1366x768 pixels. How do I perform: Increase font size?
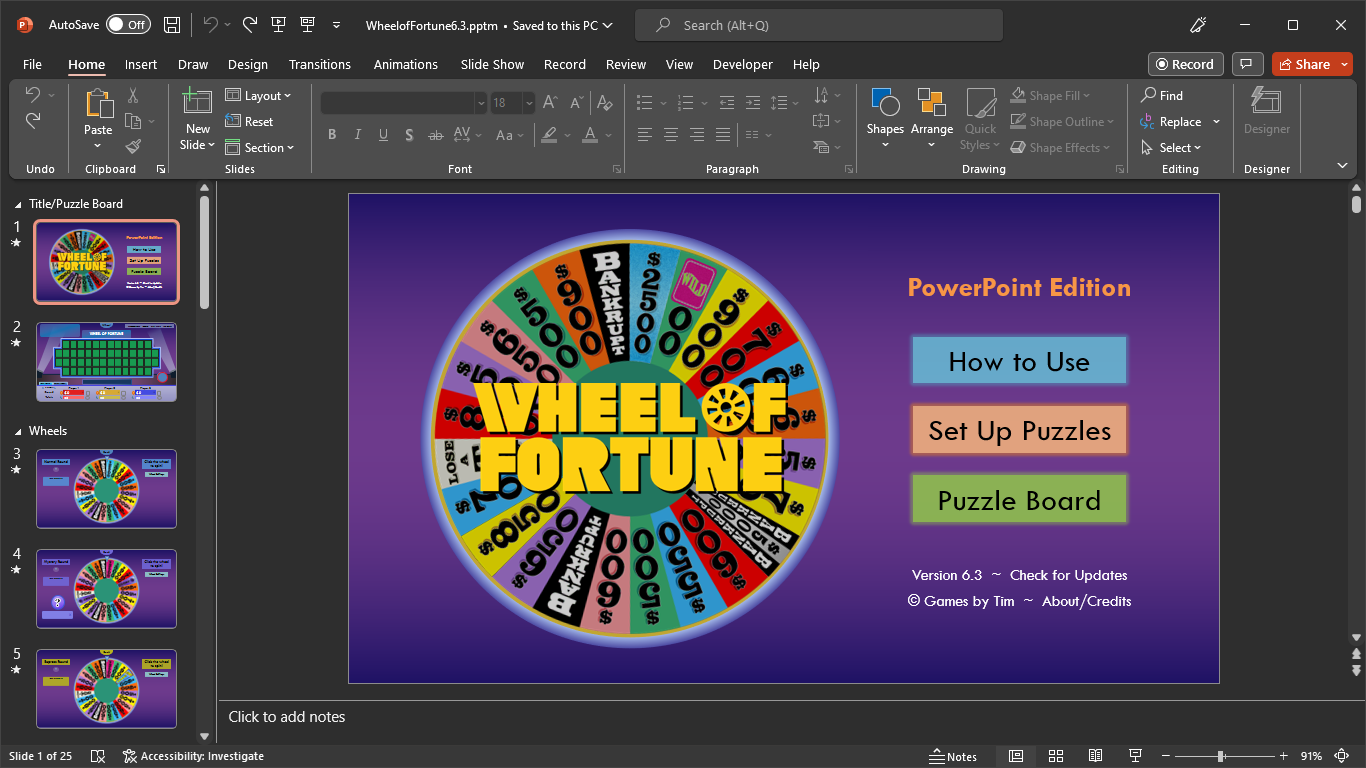tap(552, 103)
